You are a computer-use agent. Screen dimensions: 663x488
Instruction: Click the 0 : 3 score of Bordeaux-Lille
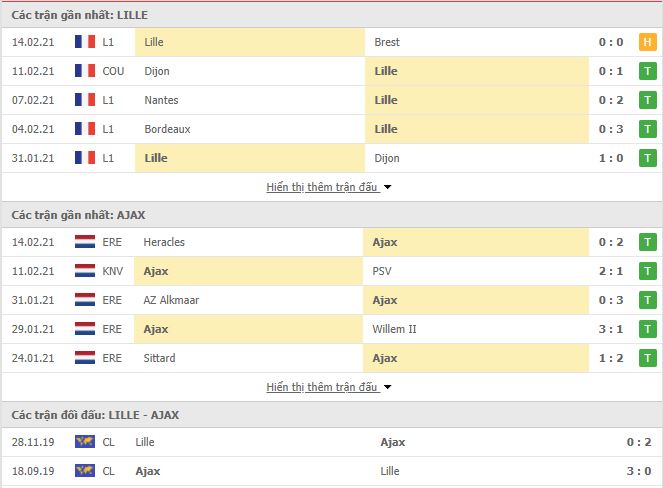click(x=611, y=129)
